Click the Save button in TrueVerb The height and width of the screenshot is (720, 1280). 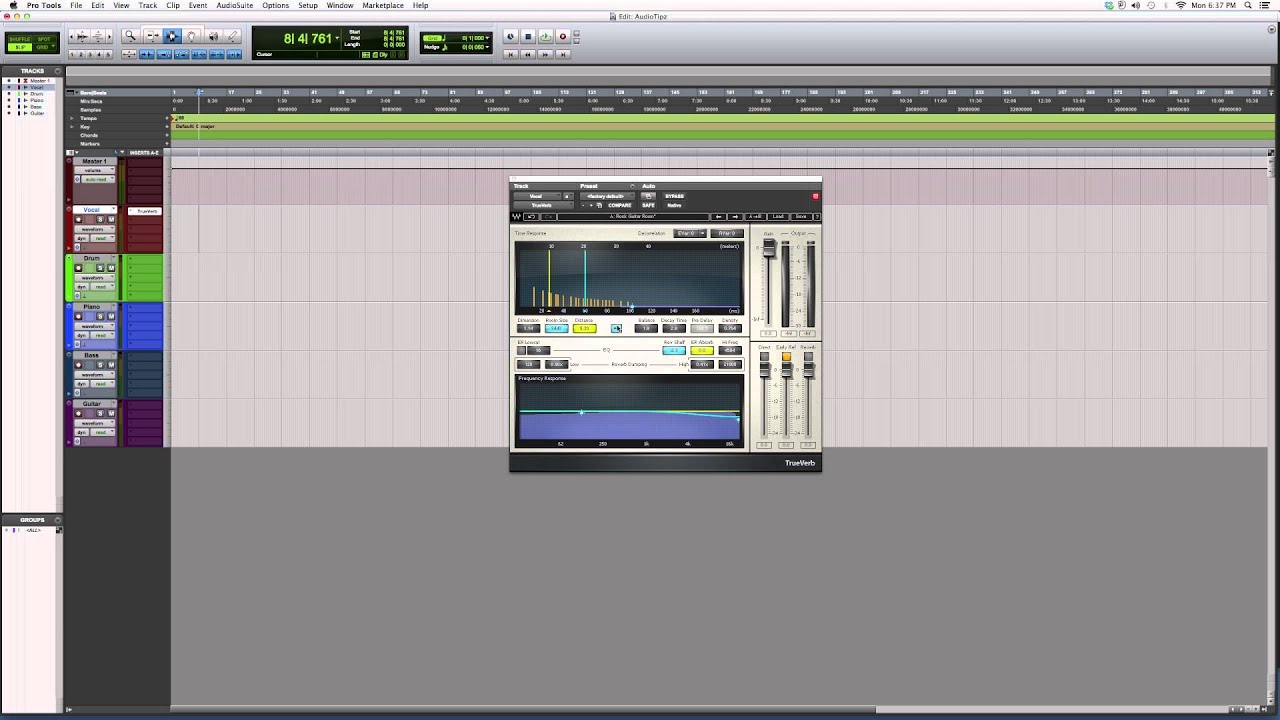801,216
